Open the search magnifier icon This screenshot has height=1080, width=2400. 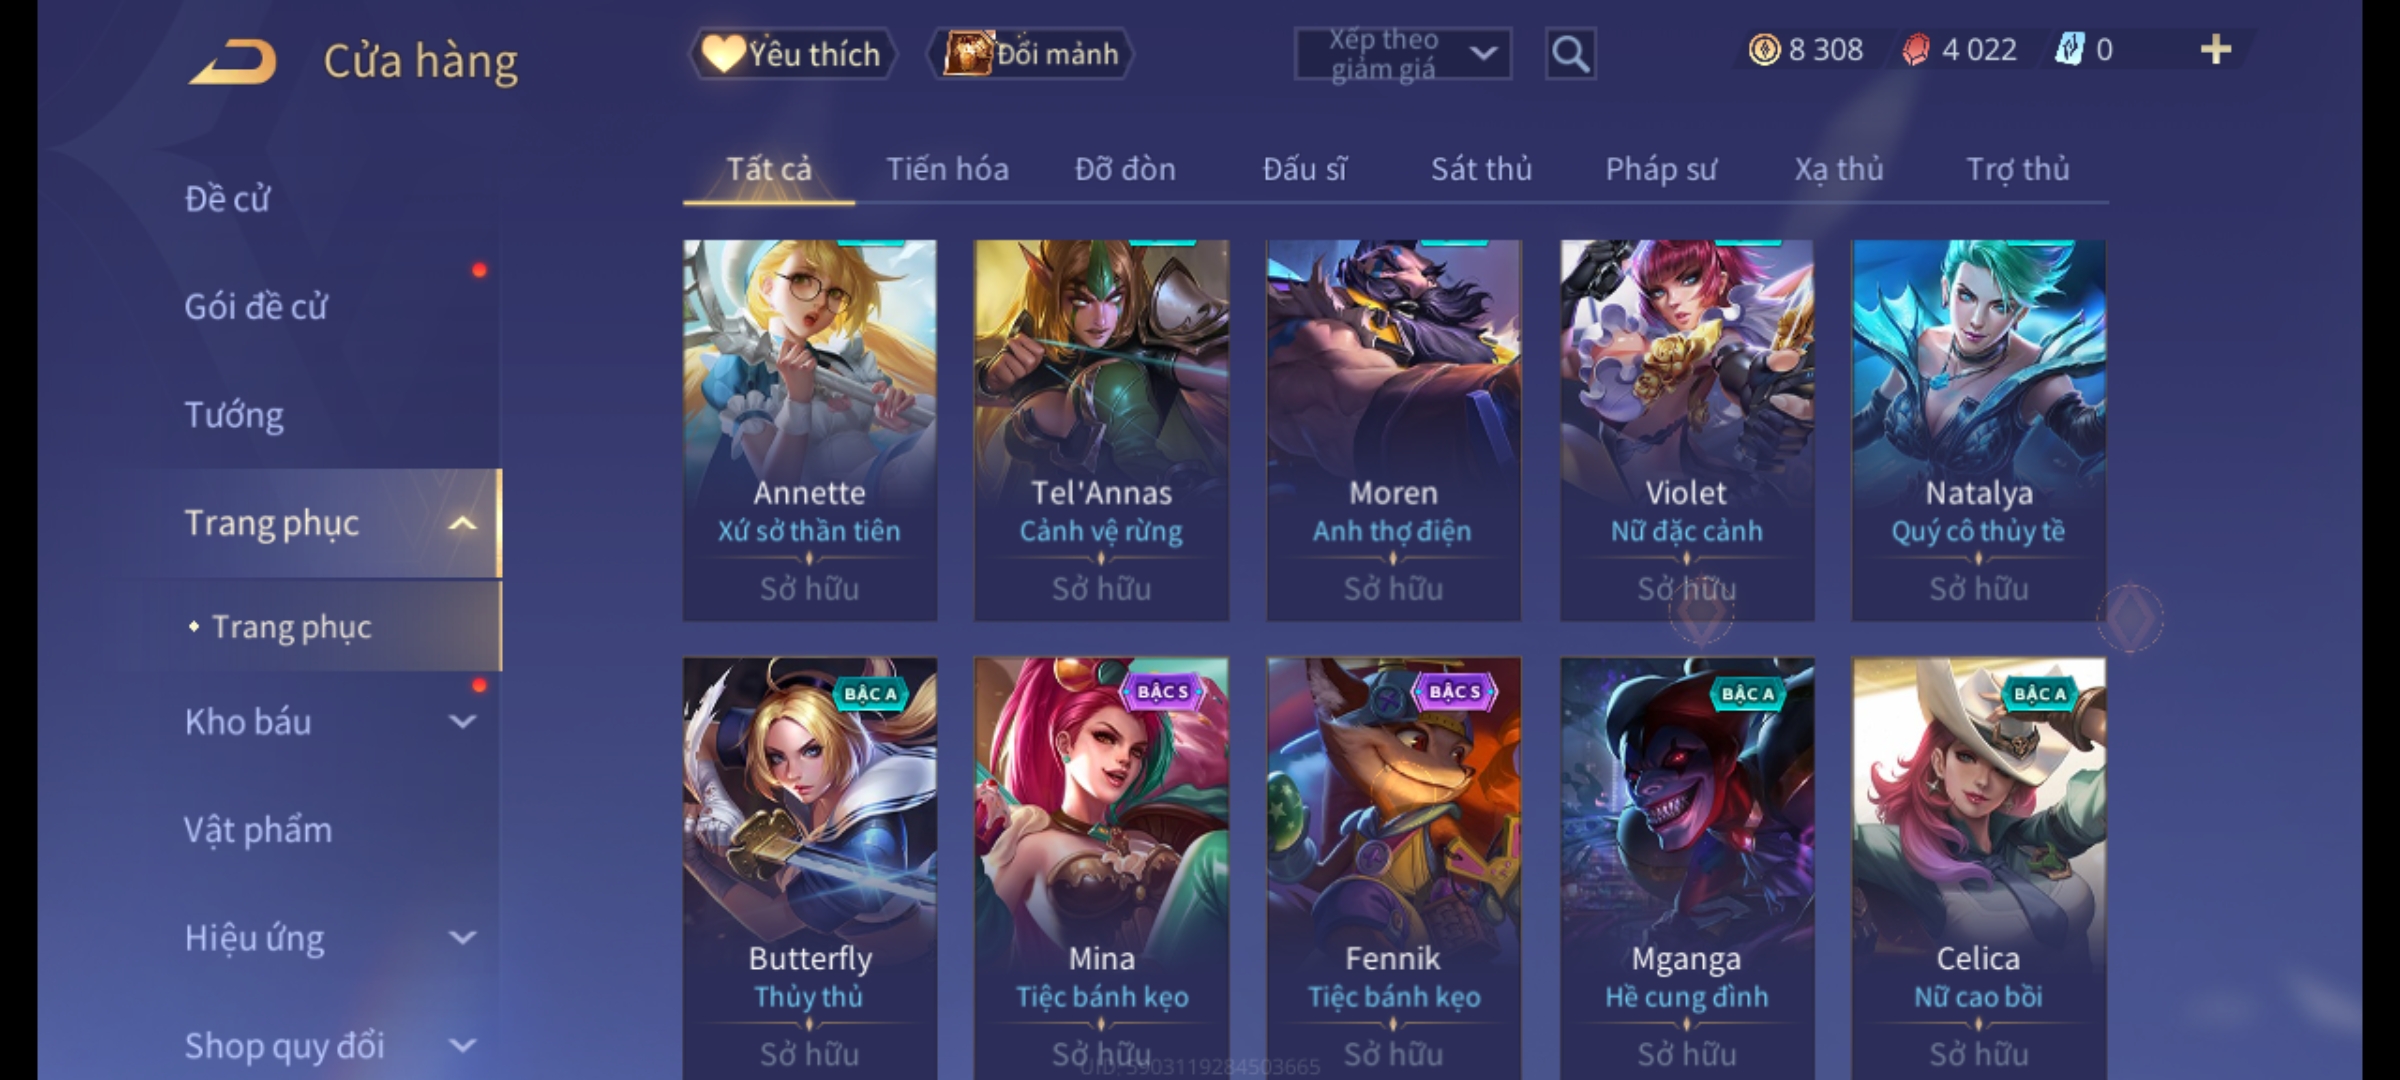(x=1570, y=54)
